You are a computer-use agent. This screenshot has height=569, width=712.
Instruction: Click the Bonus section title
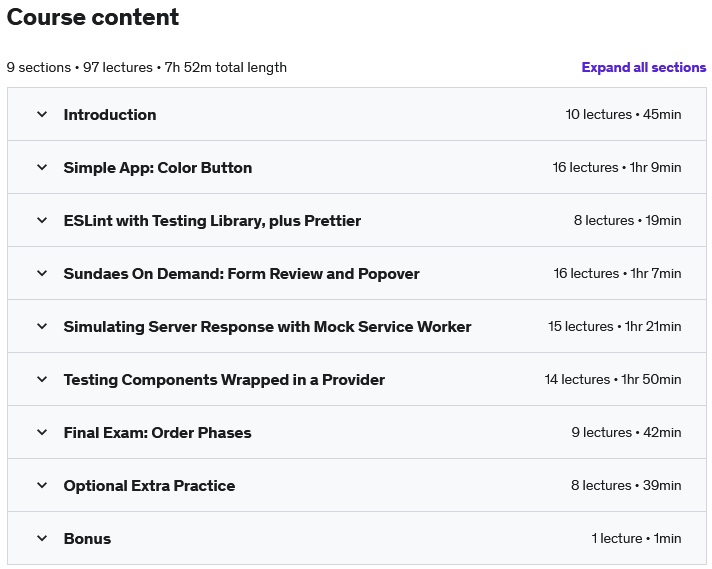click(87, 539)
